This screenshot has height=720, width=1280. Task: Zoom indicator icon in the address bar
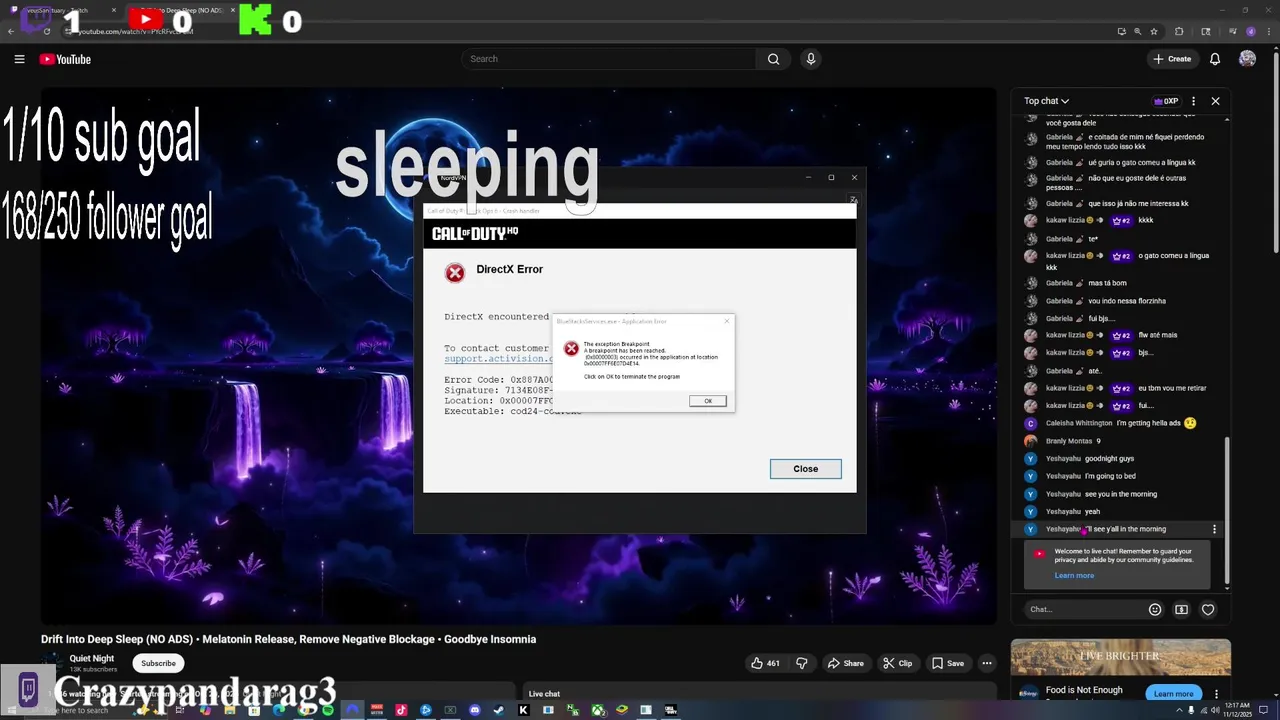coord(1138,31)
